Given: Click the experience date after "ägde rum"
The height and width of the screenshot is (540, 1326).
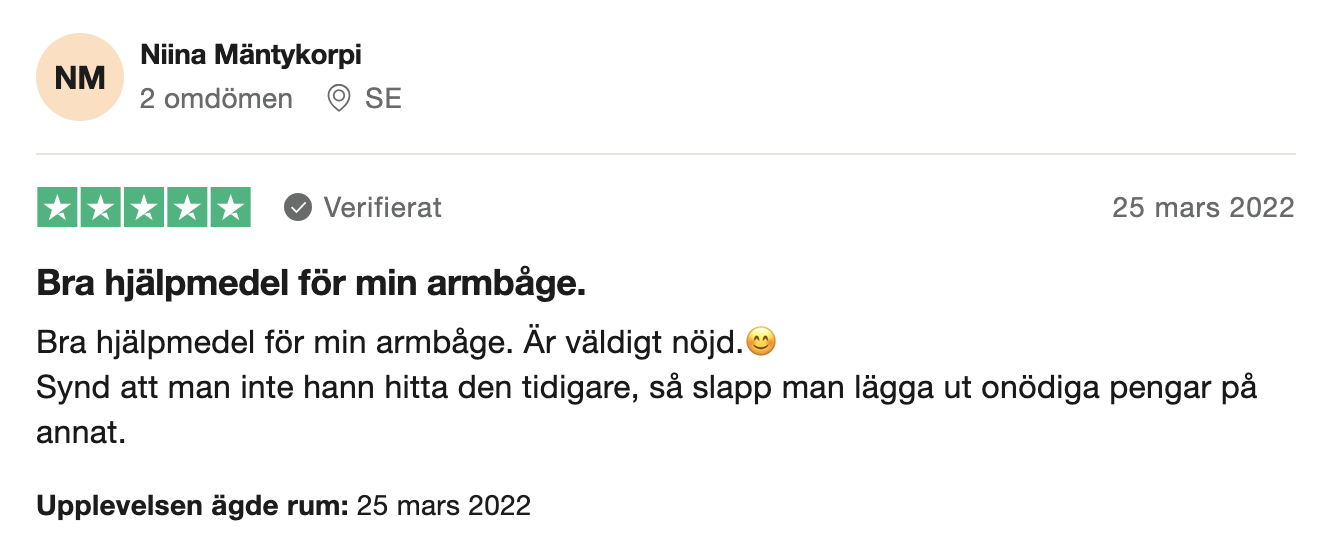Looking at the screenshot, I should tap(443, 506).
